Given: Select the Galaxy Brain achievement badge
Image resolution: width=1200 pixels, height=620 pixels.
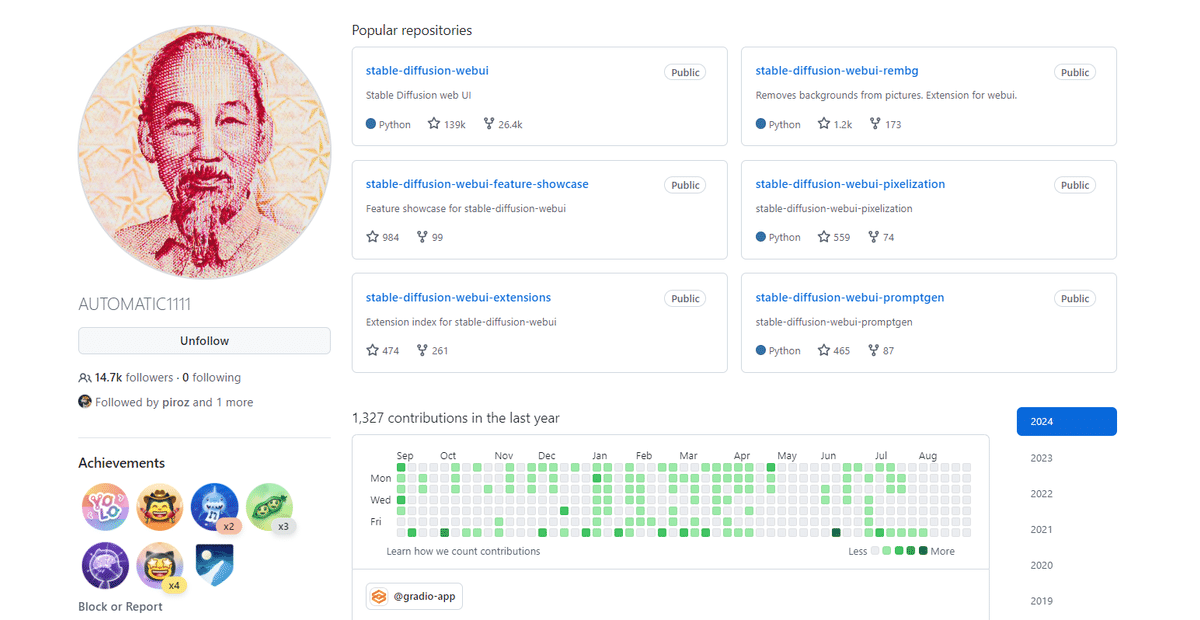Looking at the screenshot, I should (105, 565).
